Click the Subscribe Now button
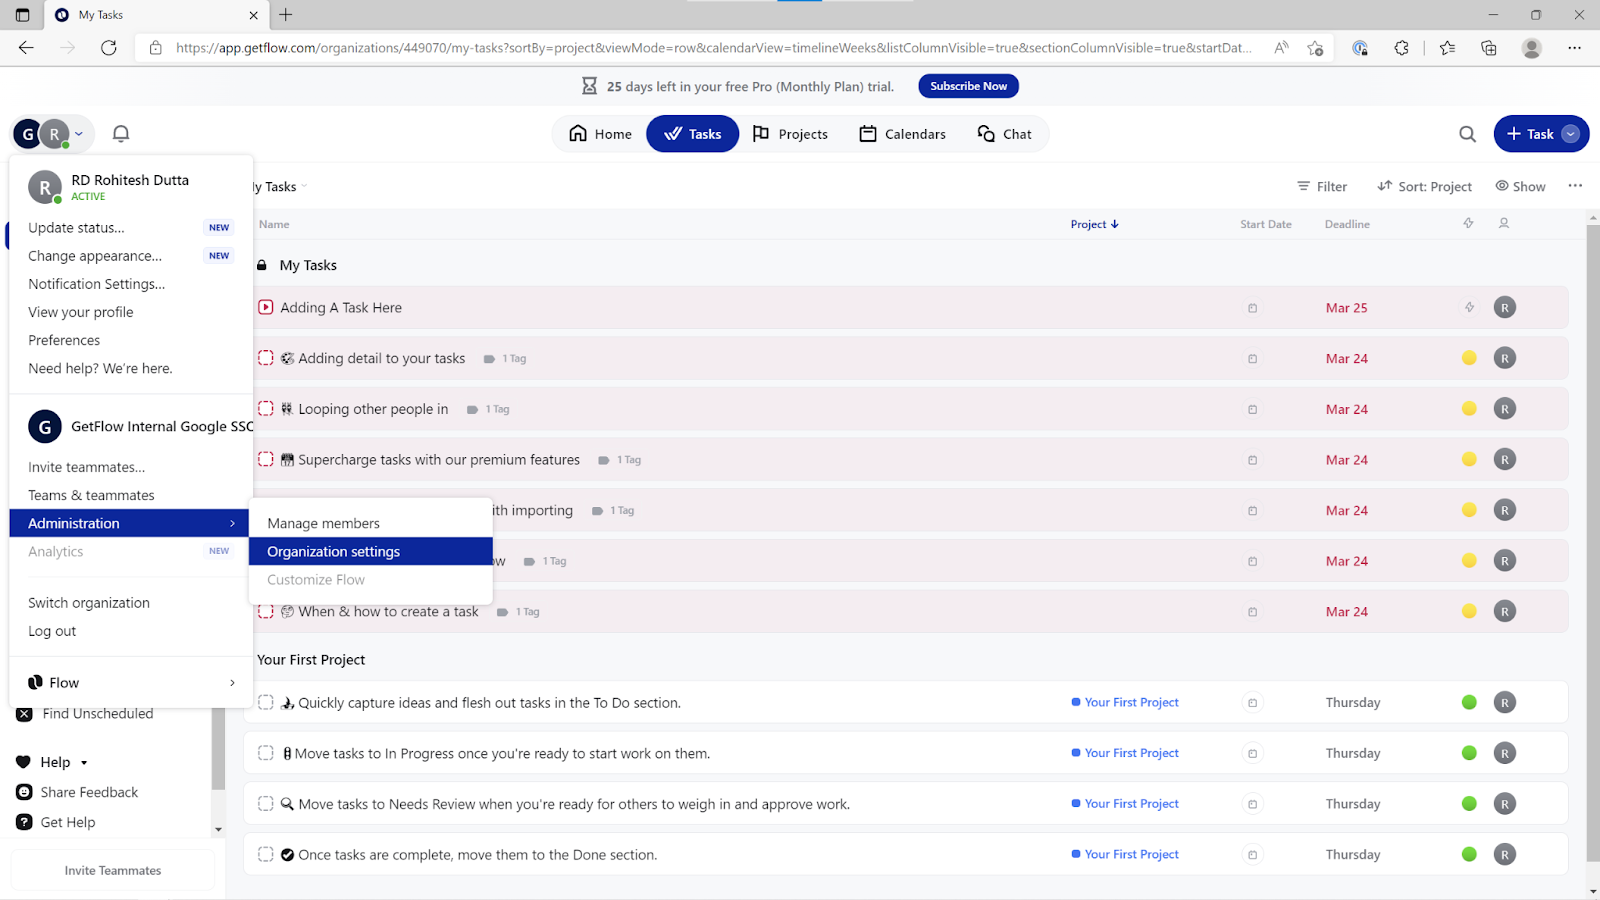Image resolution: width=1600 pixels, height=900 pixels. click(x=968, y=86)
